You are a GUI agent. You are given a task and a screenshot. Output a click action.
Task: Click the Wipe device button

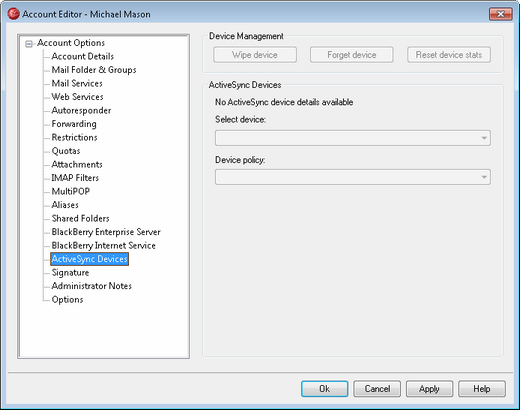coord(255,55)
